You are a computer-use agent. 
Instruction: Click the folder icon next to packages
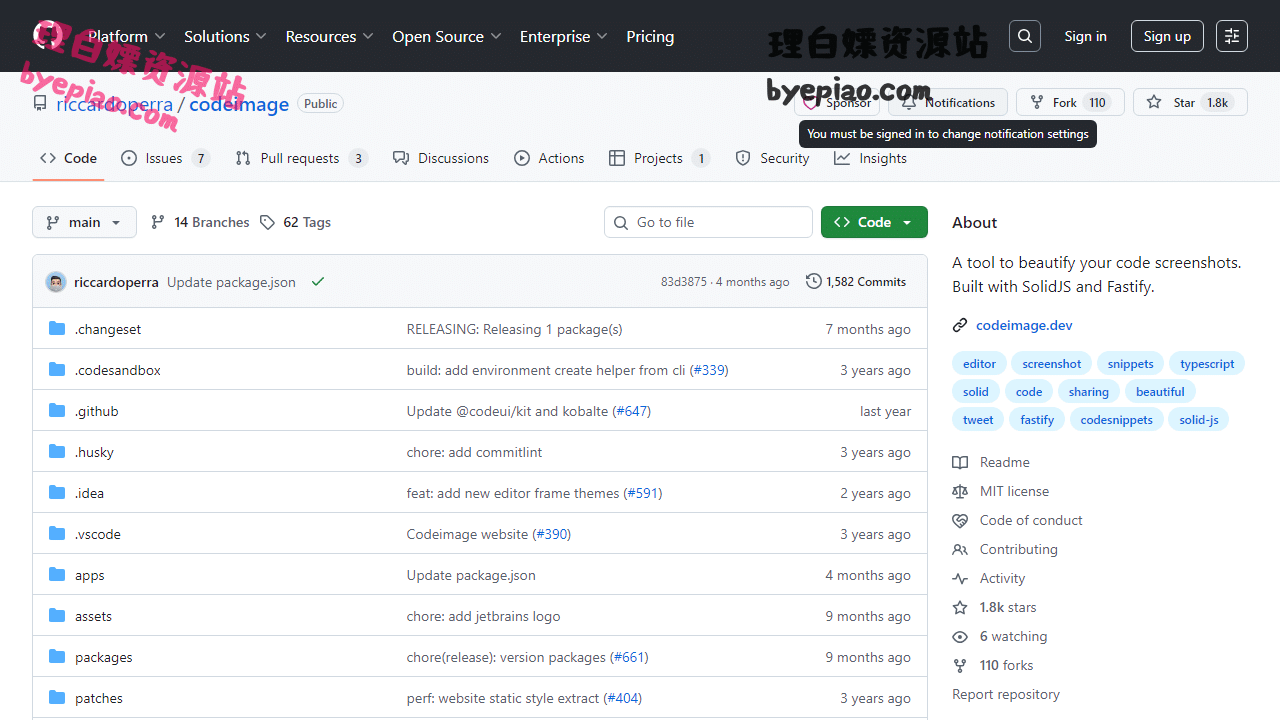57,657
